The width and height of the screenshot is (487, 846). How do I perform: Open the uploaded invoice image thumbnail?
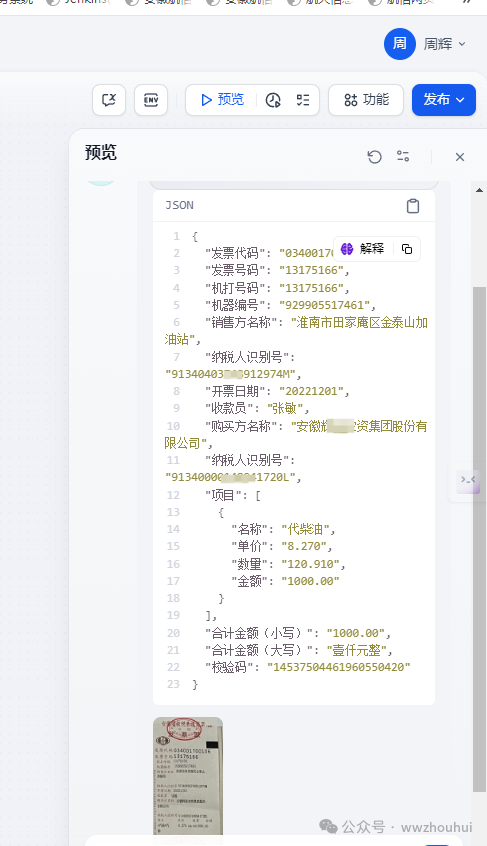(x=188, y=776)
